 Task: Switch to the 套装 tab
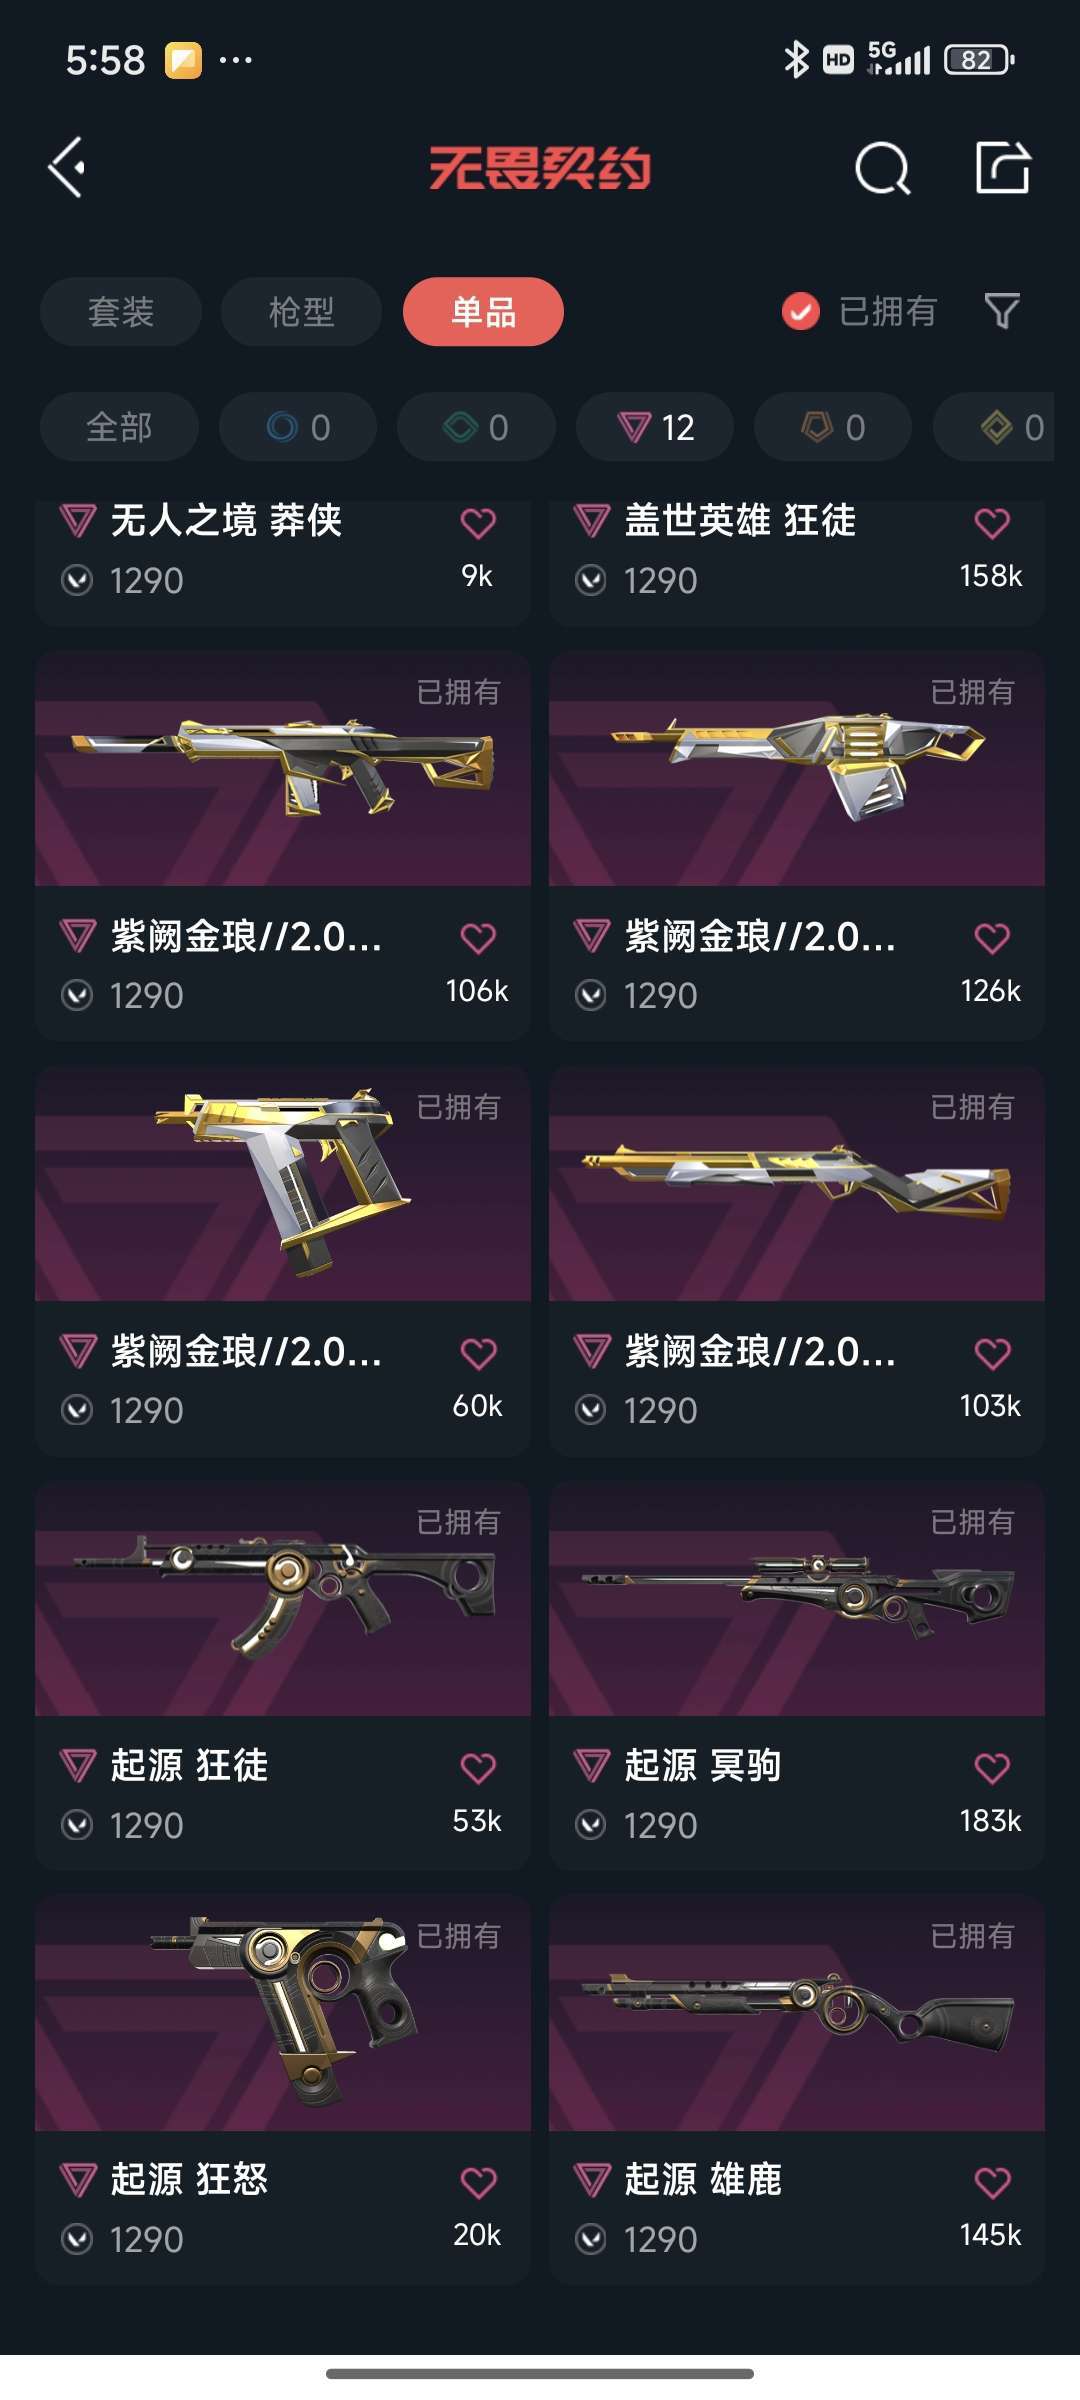pos(121,311)
